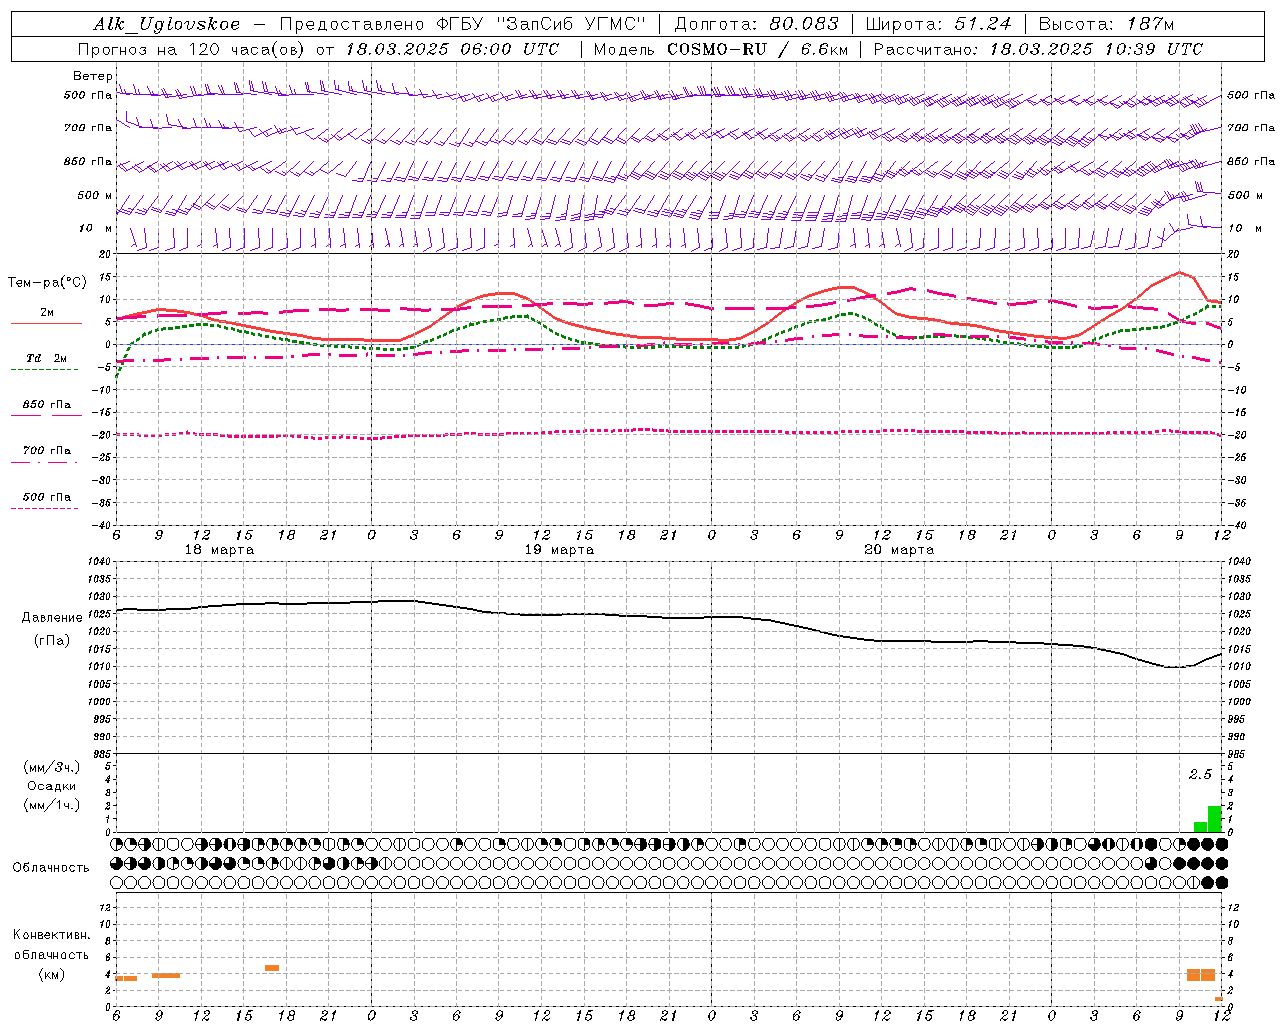Click the Ветер label above the wind panel
This screenshot has height=1024, width=1280.
click(x=92, y=76)
